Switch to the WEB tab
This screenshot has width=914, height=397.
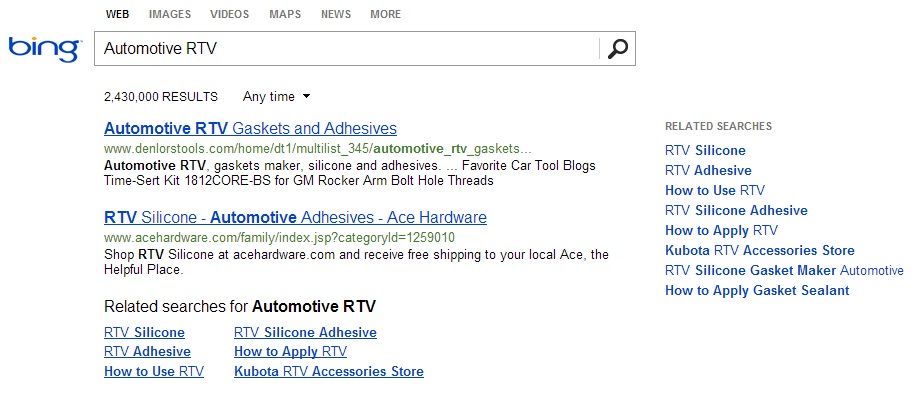point(118,14)
